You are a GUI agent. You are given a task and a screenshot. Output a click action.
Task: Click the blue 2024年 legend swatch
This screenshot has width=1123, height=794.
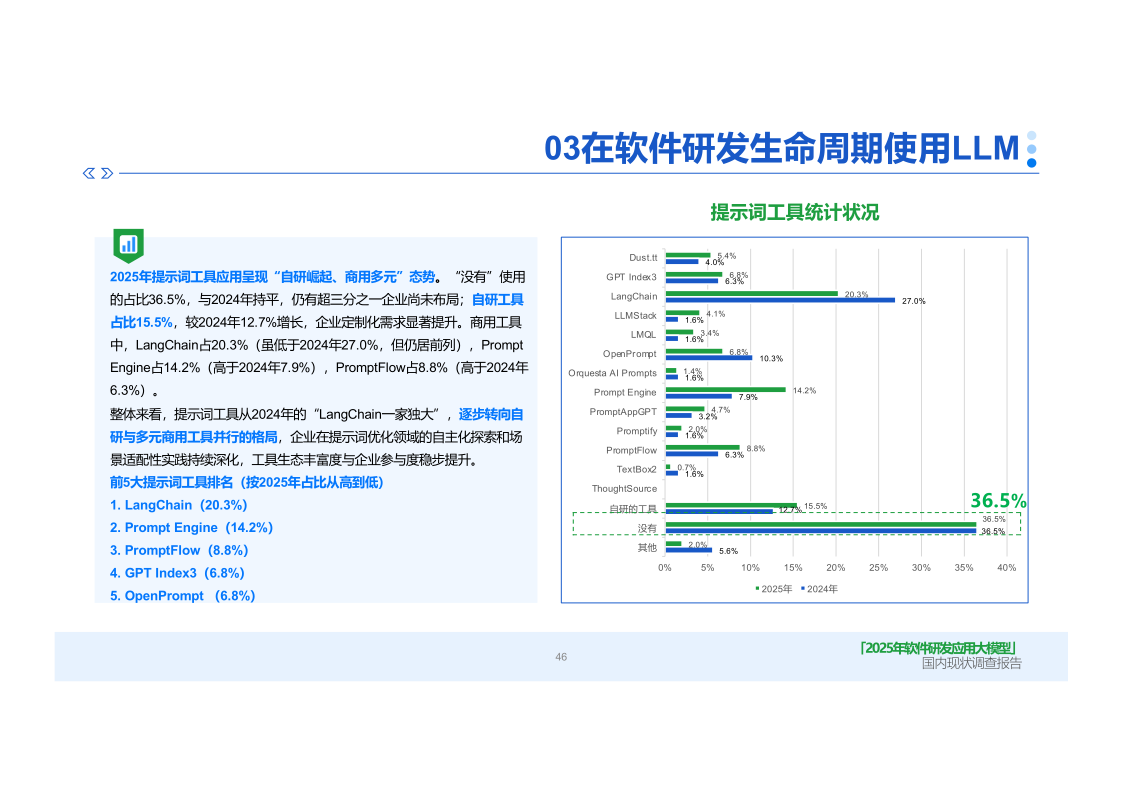click(803, 589)
